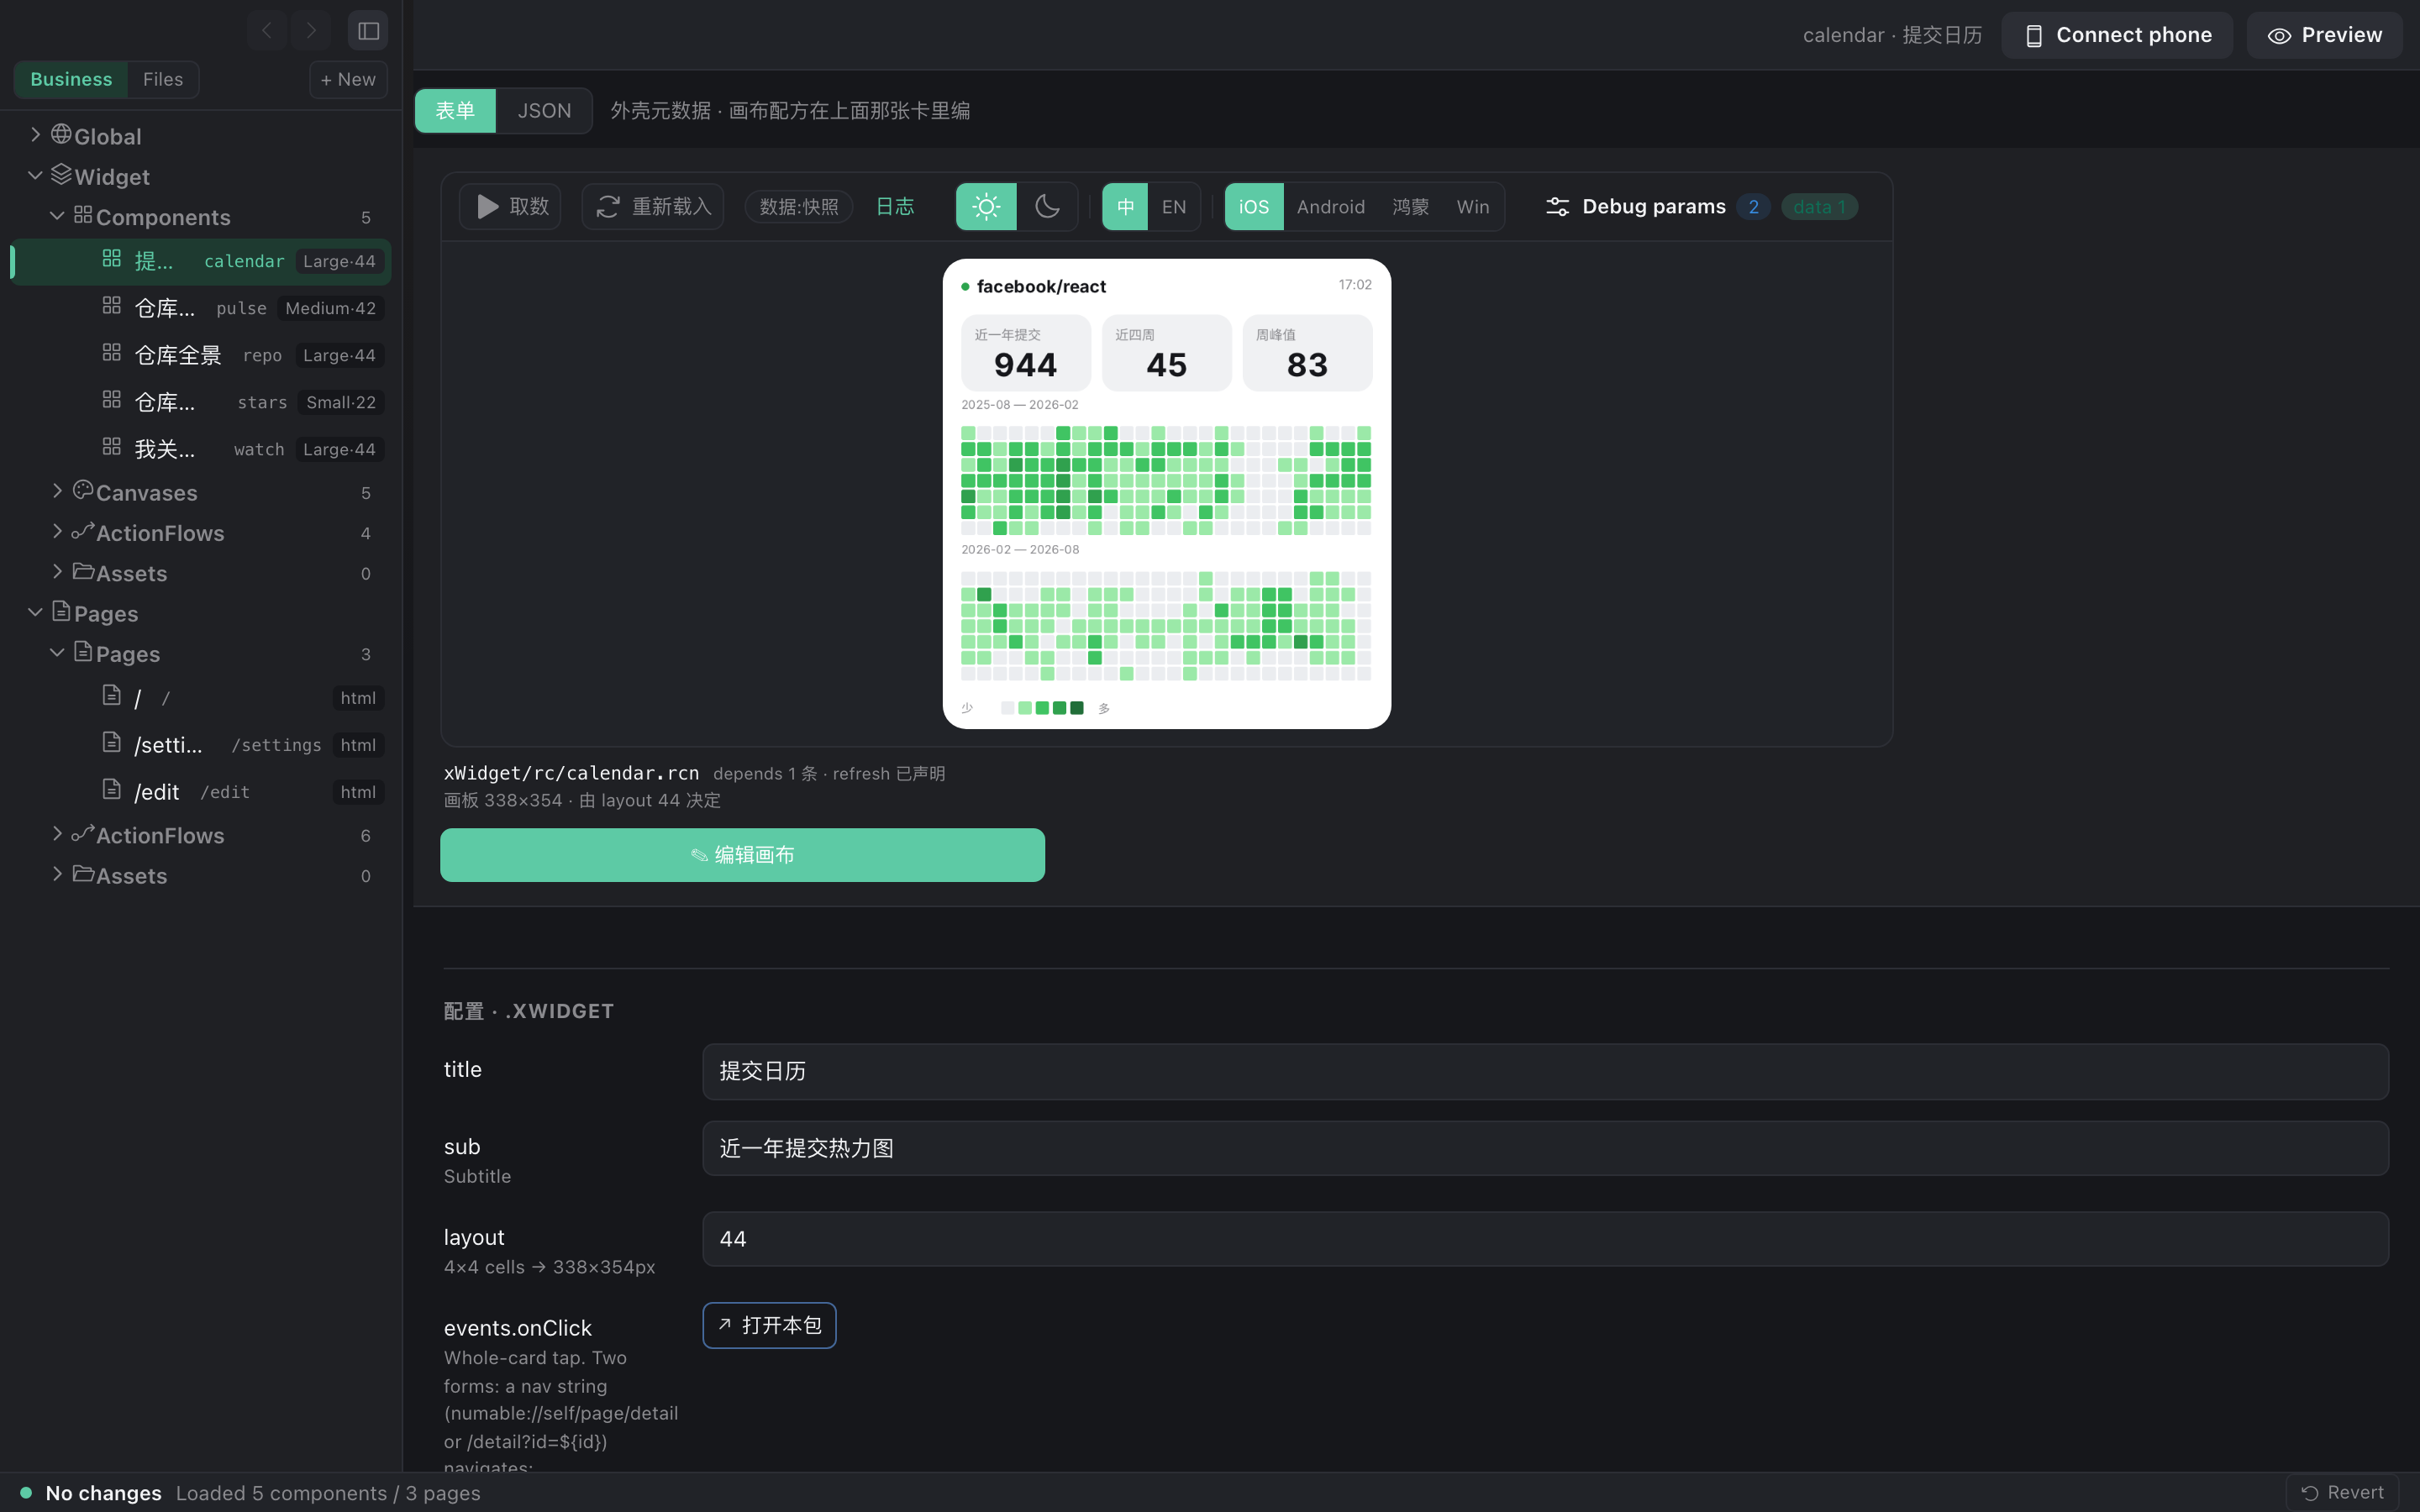Click the Revert undo arrow icon
This screenshot has width=2420, height=1512.
[x=2310, y=1493]
